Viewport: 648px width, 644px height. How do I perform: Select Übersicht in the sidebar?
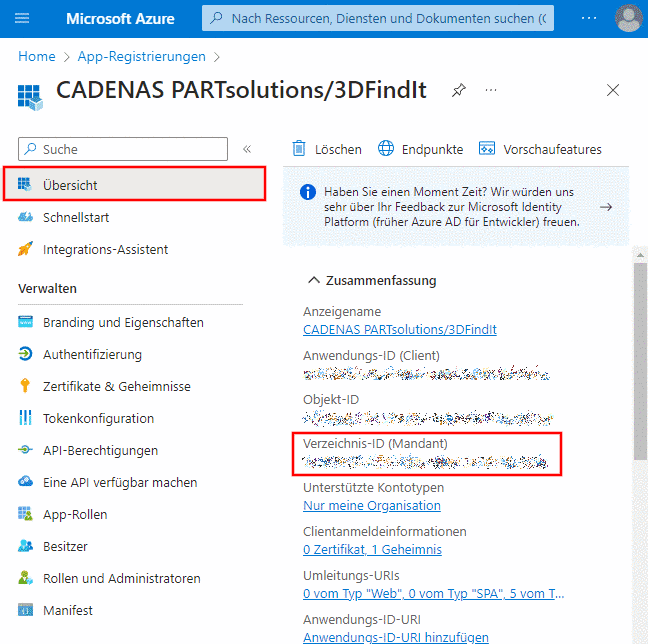pyautogui.click(x=134, y=184)
